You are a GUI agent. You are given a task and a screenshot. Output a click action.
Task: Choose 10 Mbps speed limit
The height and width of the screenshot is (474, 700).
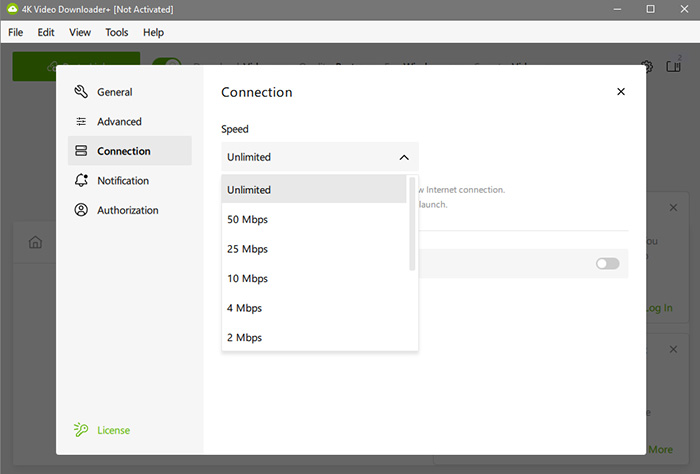[x=314, y=278]
